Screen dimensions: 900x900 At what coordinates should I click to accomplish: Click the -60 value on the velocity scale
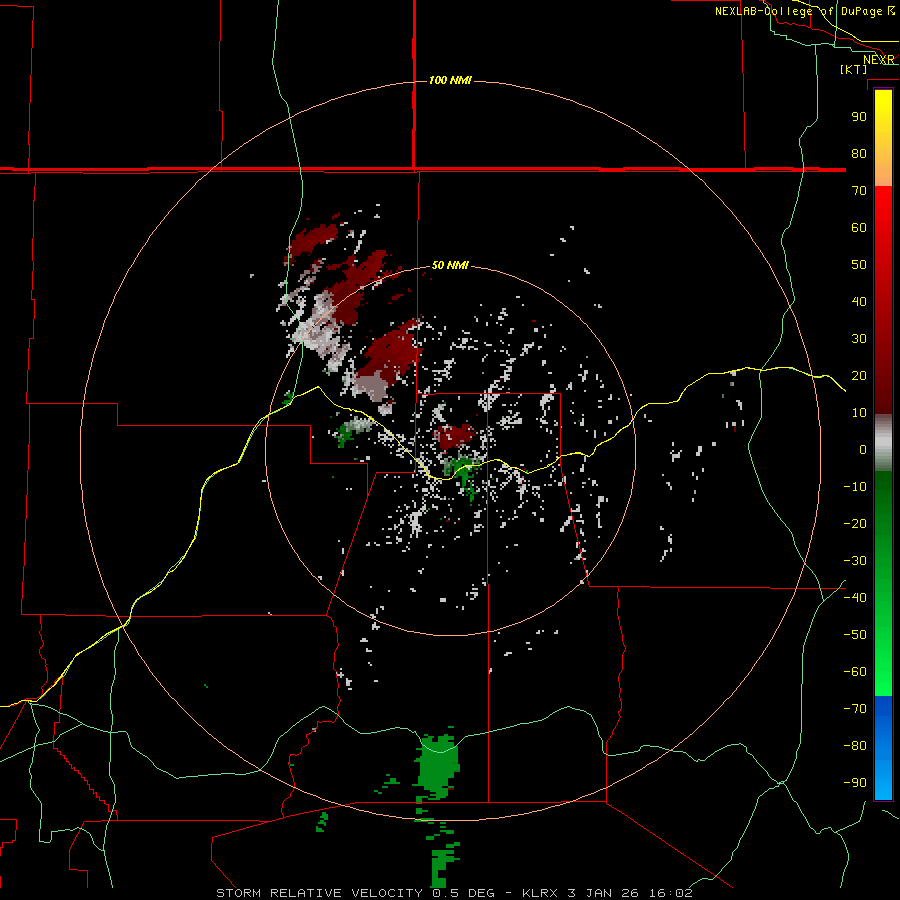tap(855, 672)
